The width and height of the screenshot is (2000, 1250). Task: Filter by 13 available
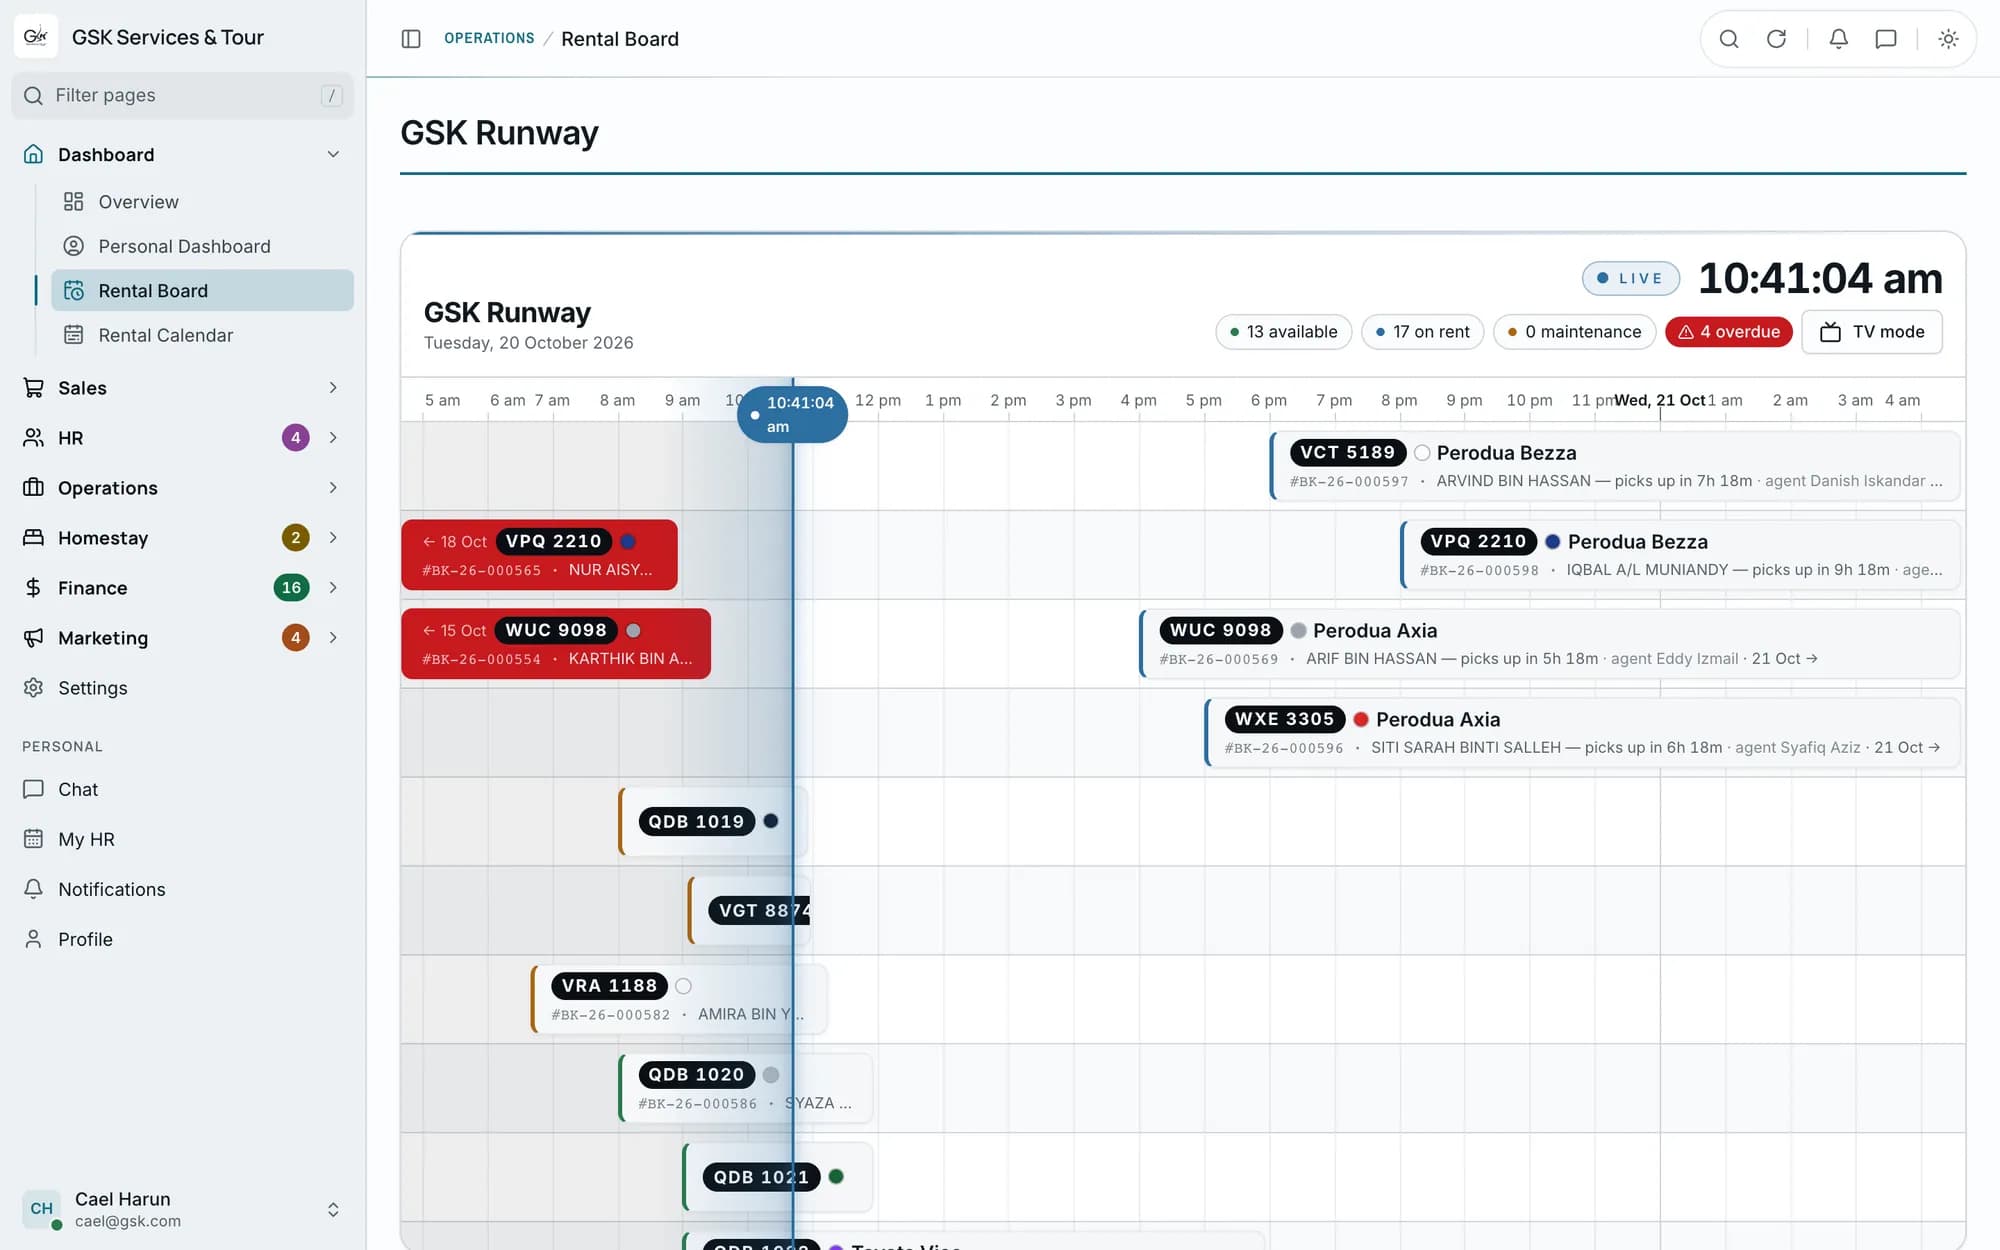pyautogui.click(x=1283, y=332)
